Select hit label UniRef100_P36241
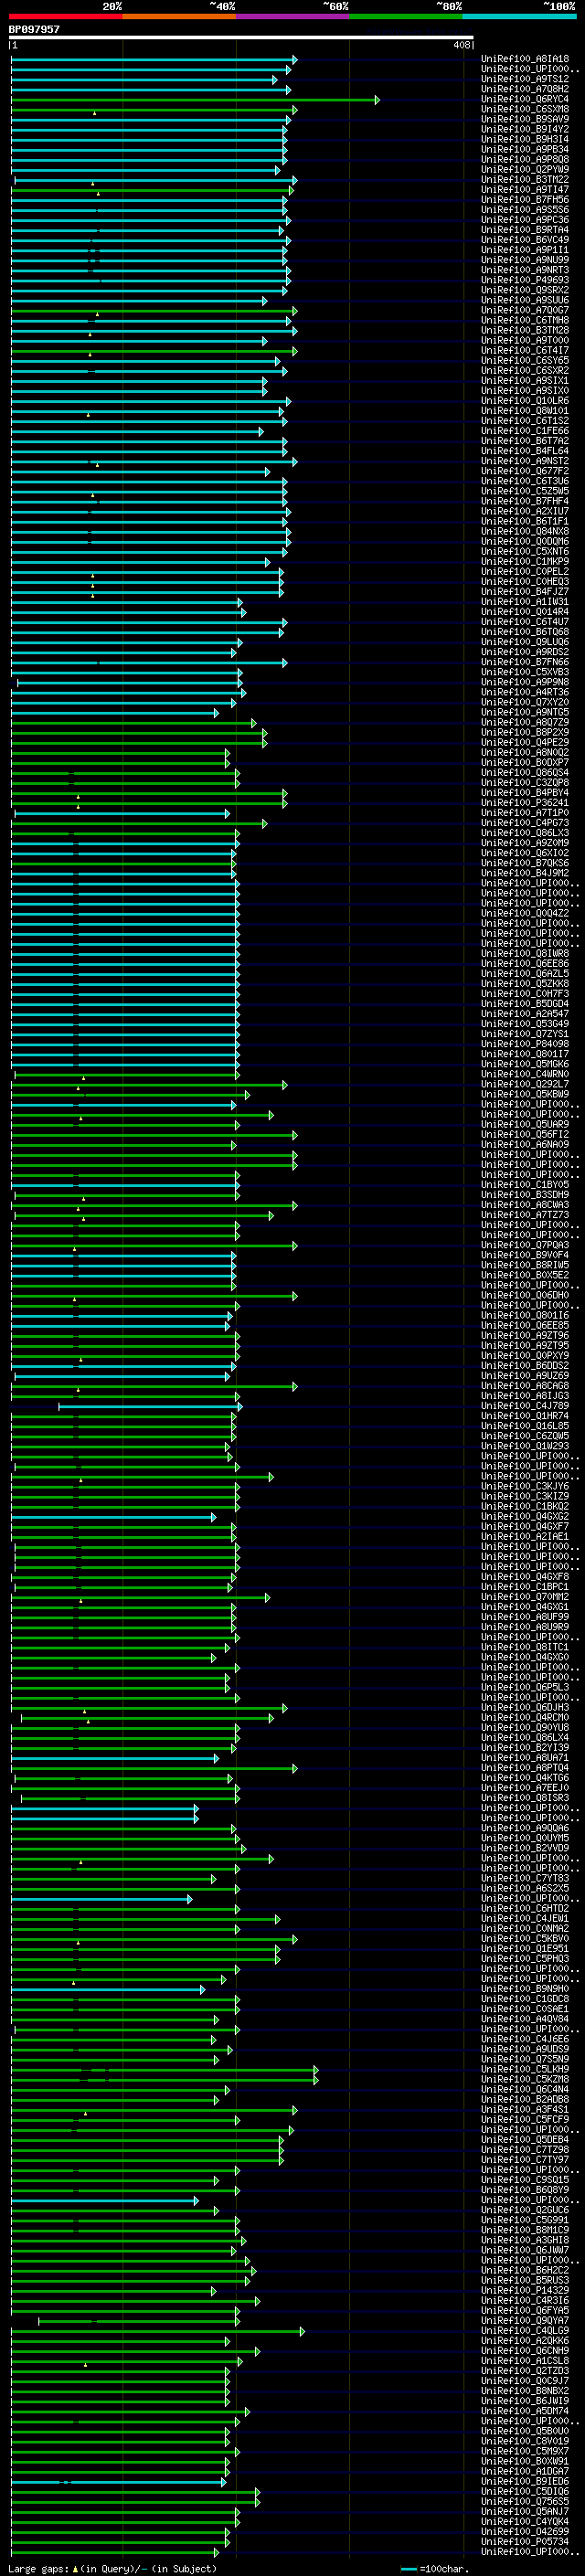 pos(525,802)
